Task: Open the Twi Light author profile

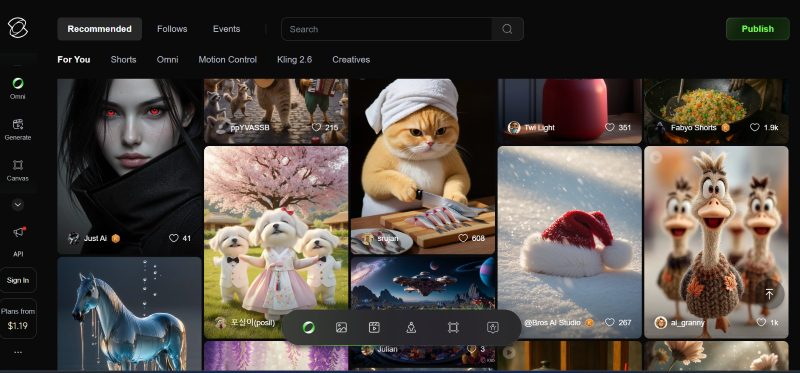Action: 531,128
